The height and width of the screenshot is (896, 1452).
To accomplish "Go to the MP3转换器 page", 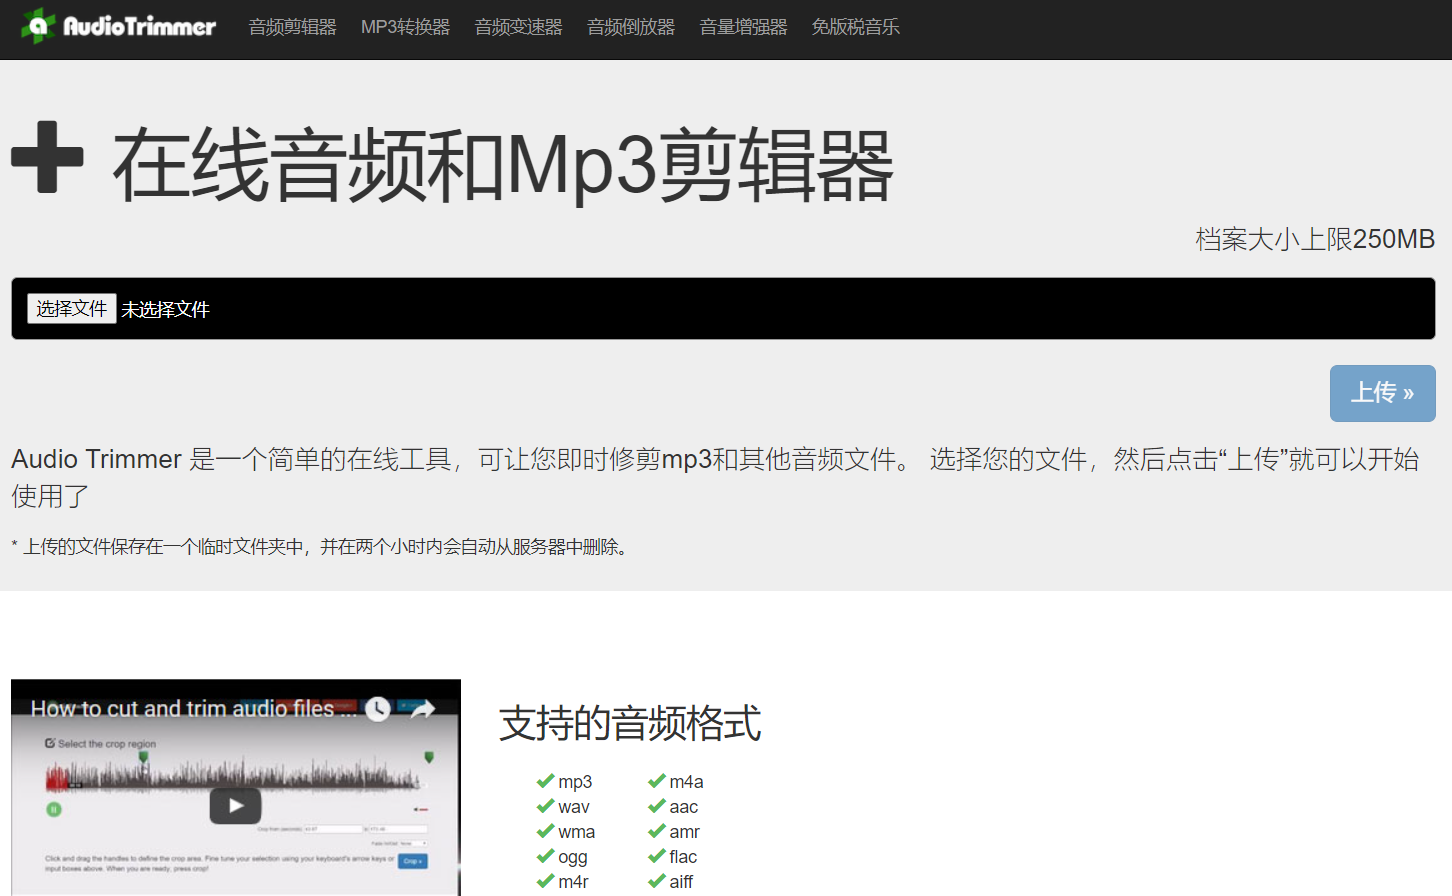I will click(x=405, y=27).
